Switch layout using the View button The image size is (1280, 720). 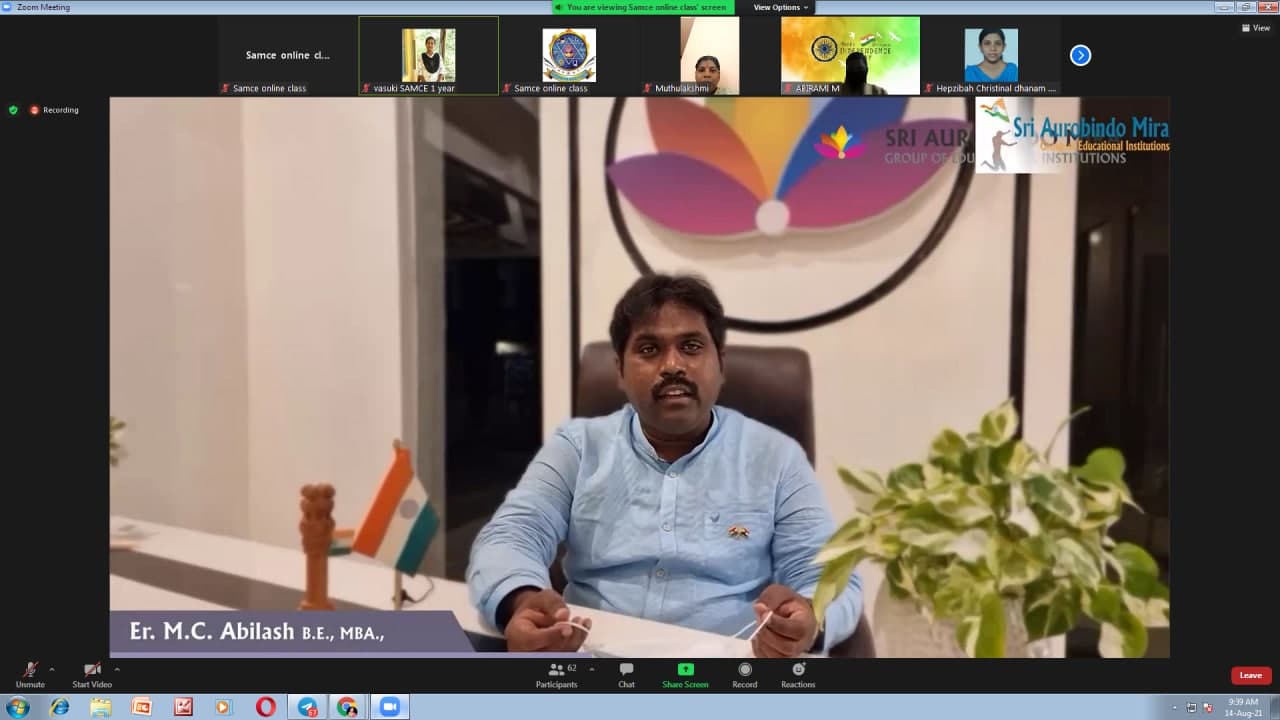(x=1255, y=28)
